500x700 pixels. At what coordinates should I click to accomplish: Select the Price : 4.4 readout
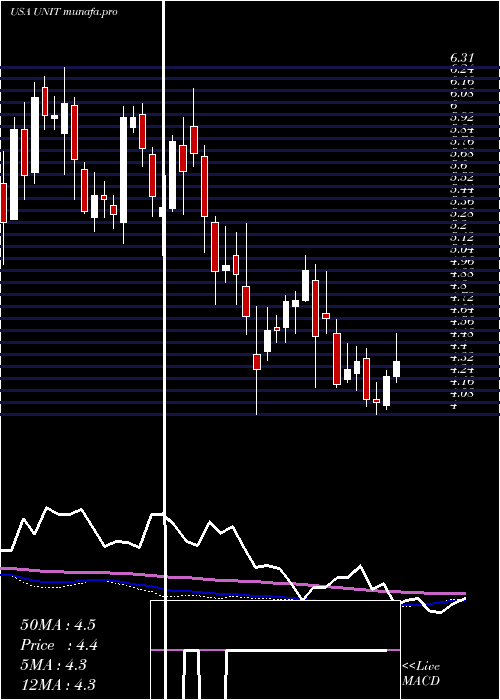pos(59,645)
